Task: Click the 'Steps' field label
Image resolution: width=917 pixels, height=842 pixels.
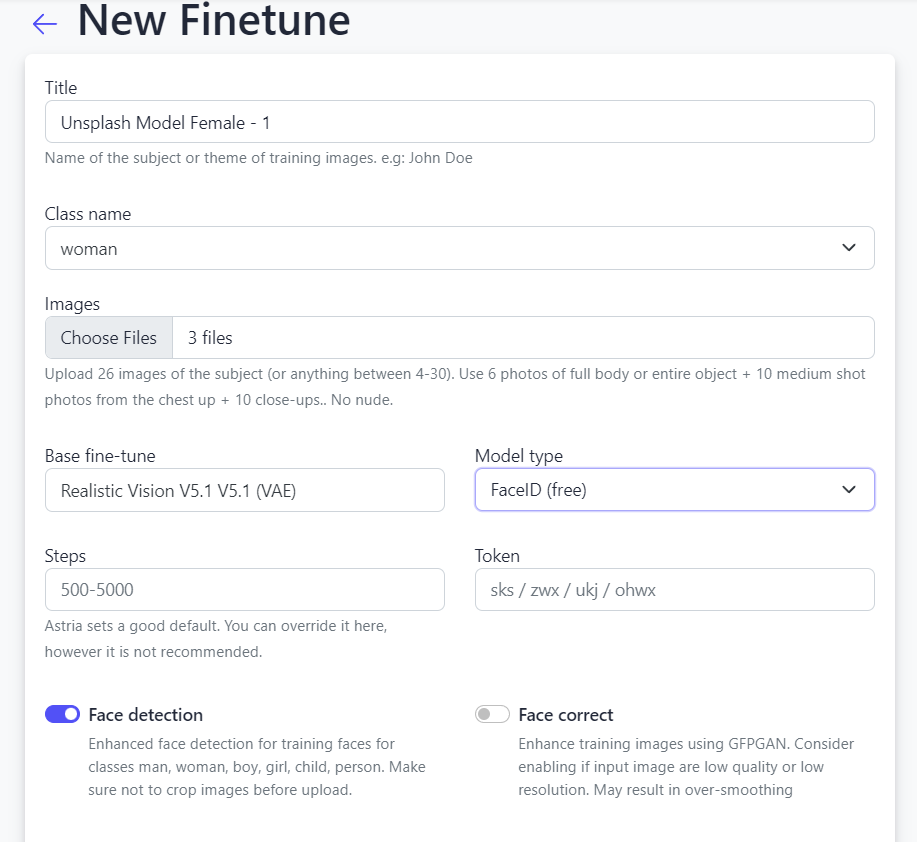Action: pos(65,556)
